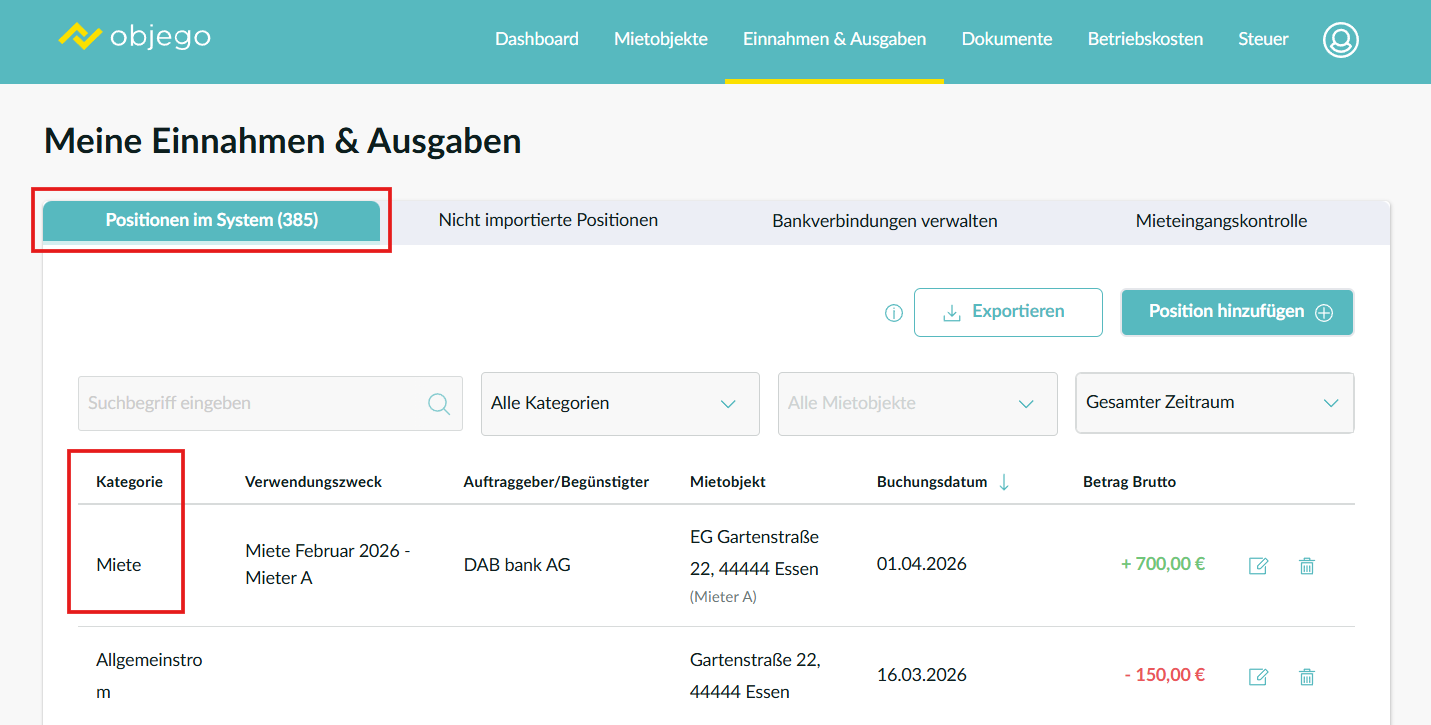Switch to Nicht importierte Positionen tab
This screenshot has height=725, width=1431.
[548, 220]
